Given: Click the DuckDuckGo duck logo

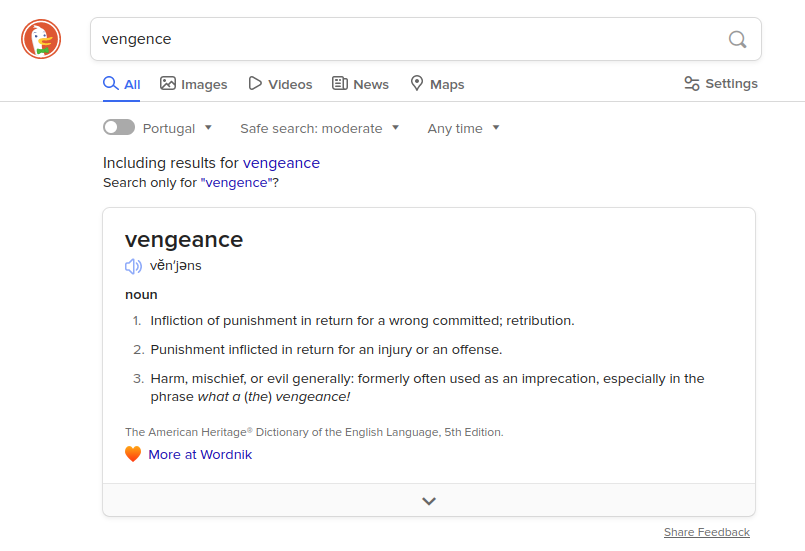Looking at the screenshot, I should [x=41, y=39].
